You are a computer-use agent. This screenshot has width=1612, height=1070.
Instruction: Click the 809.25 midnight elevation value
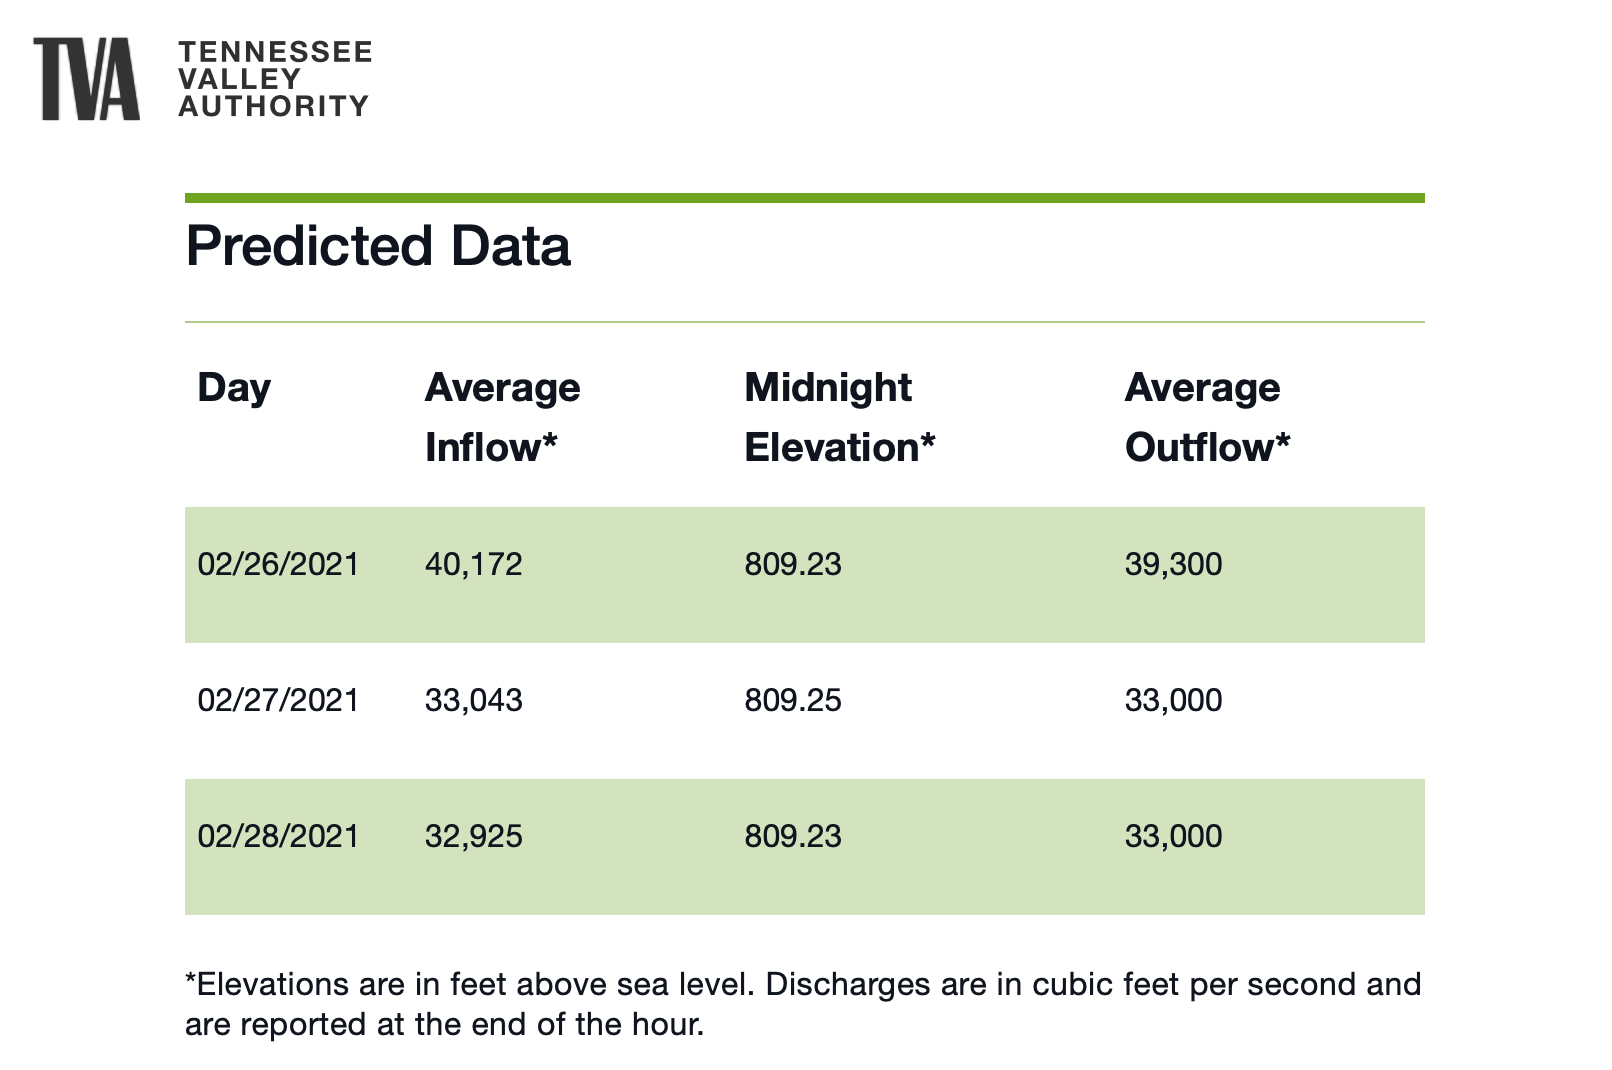click(793, 701)
